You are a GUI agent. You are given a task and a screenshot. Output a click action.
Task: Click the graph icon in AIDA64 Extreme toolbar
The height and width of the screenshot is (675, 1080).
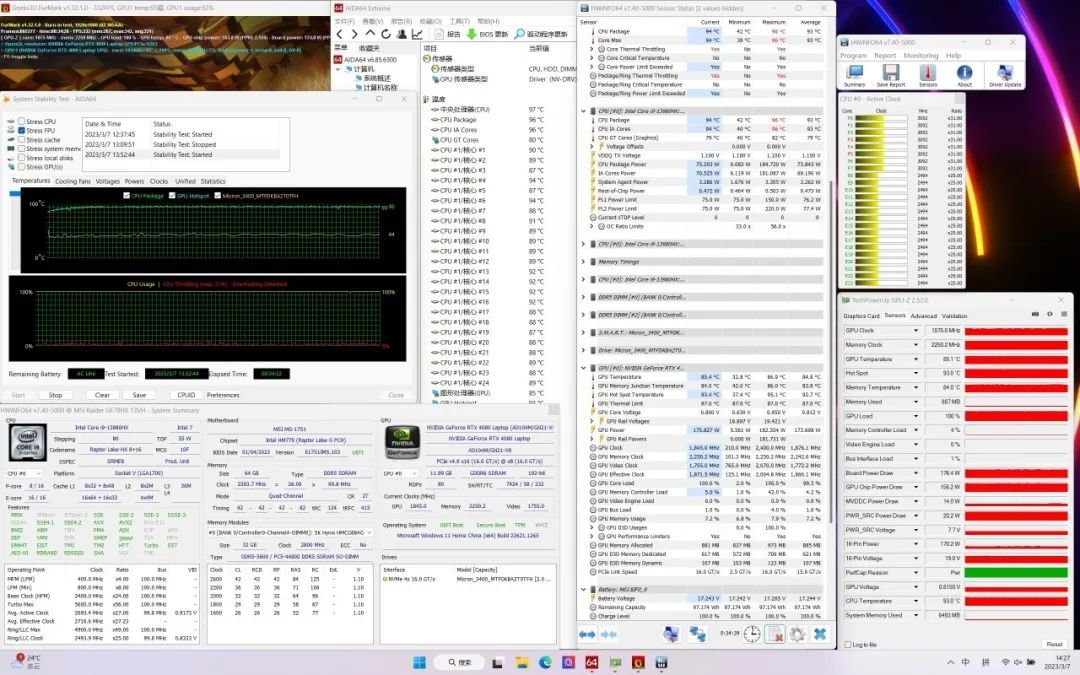[x=417, y=34]
